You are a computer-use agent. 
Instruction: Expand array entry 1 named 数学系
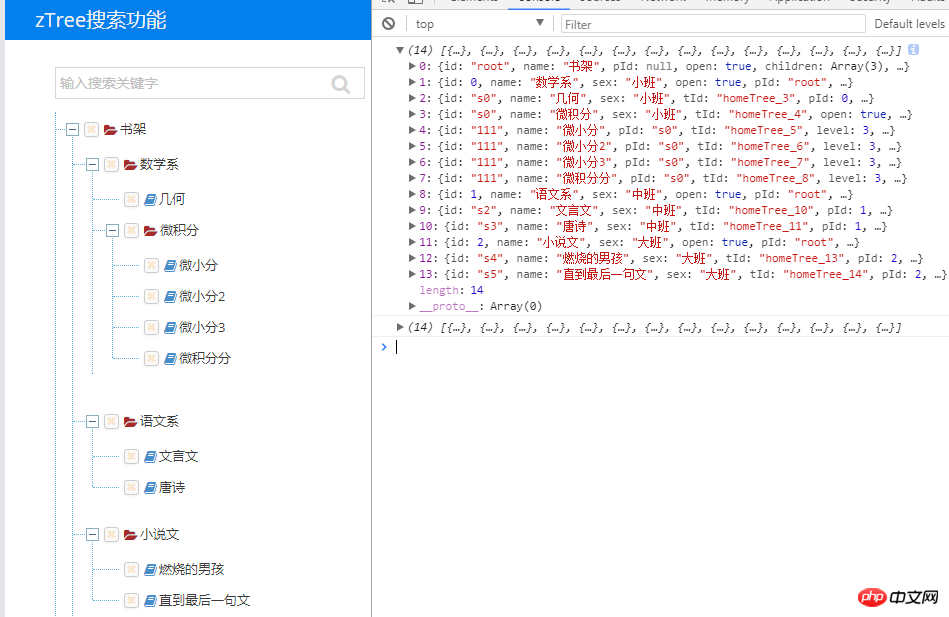tap(412, 82)
